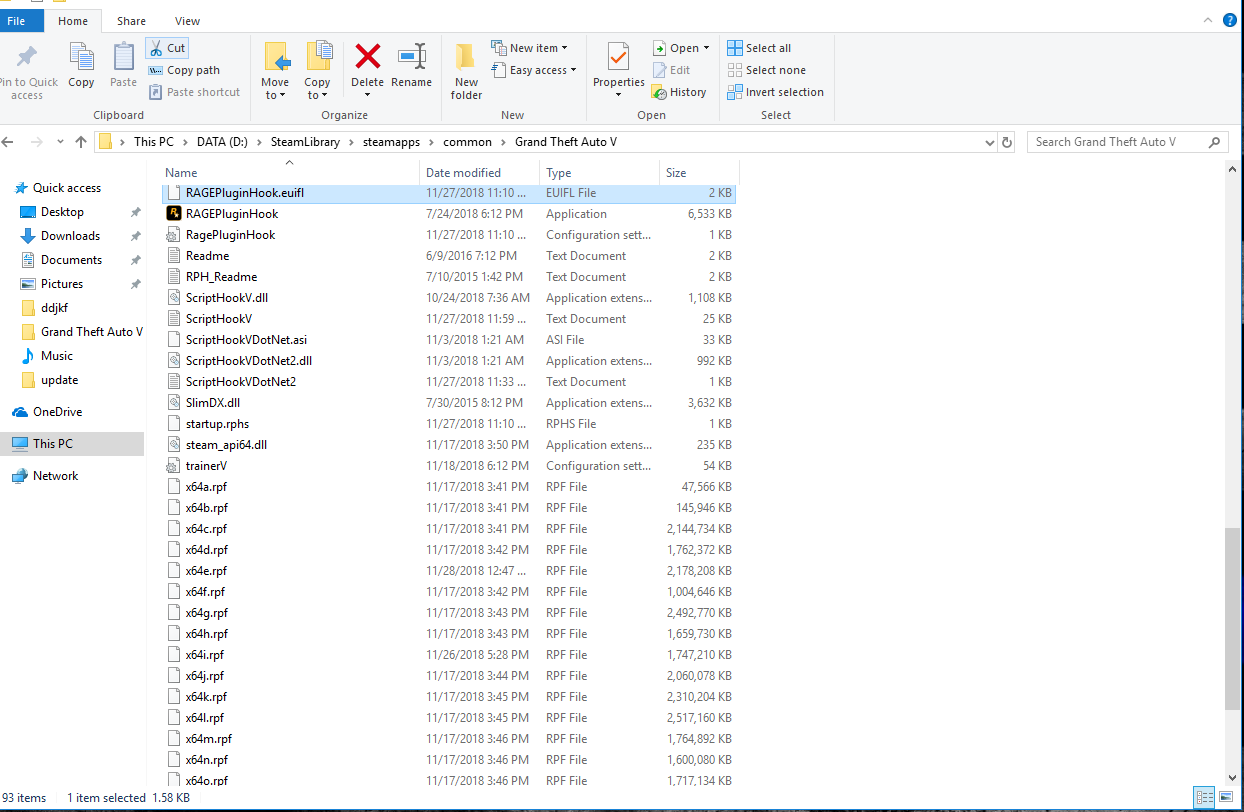The image size is (1244, 812).
Task: Switch to the View ribbon tab
Action: (x=187, y=20)
